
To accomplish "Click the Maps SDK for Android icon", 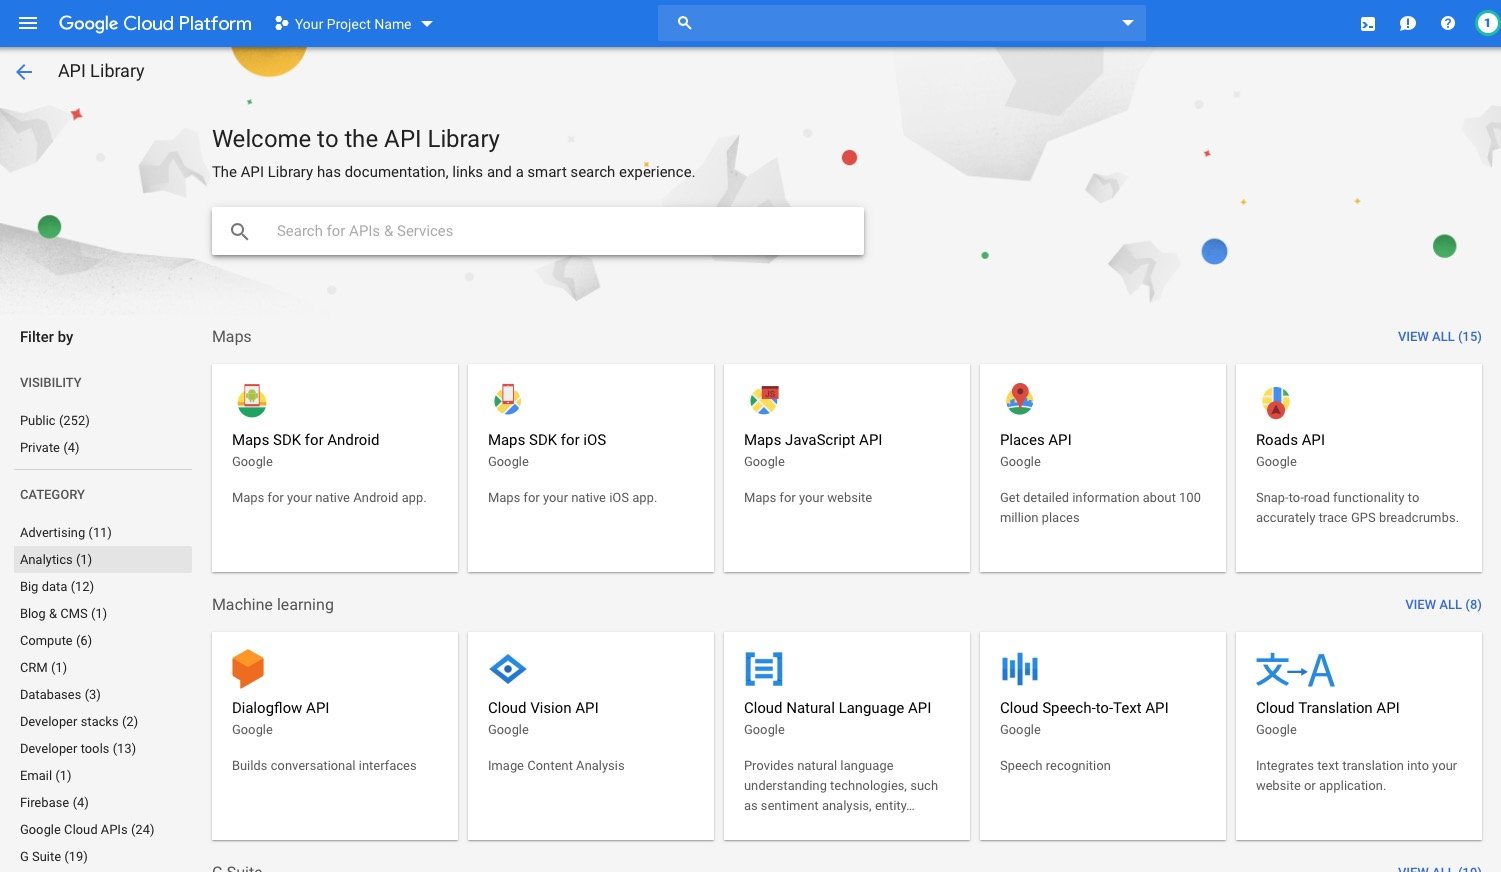I will click(252, 400).
